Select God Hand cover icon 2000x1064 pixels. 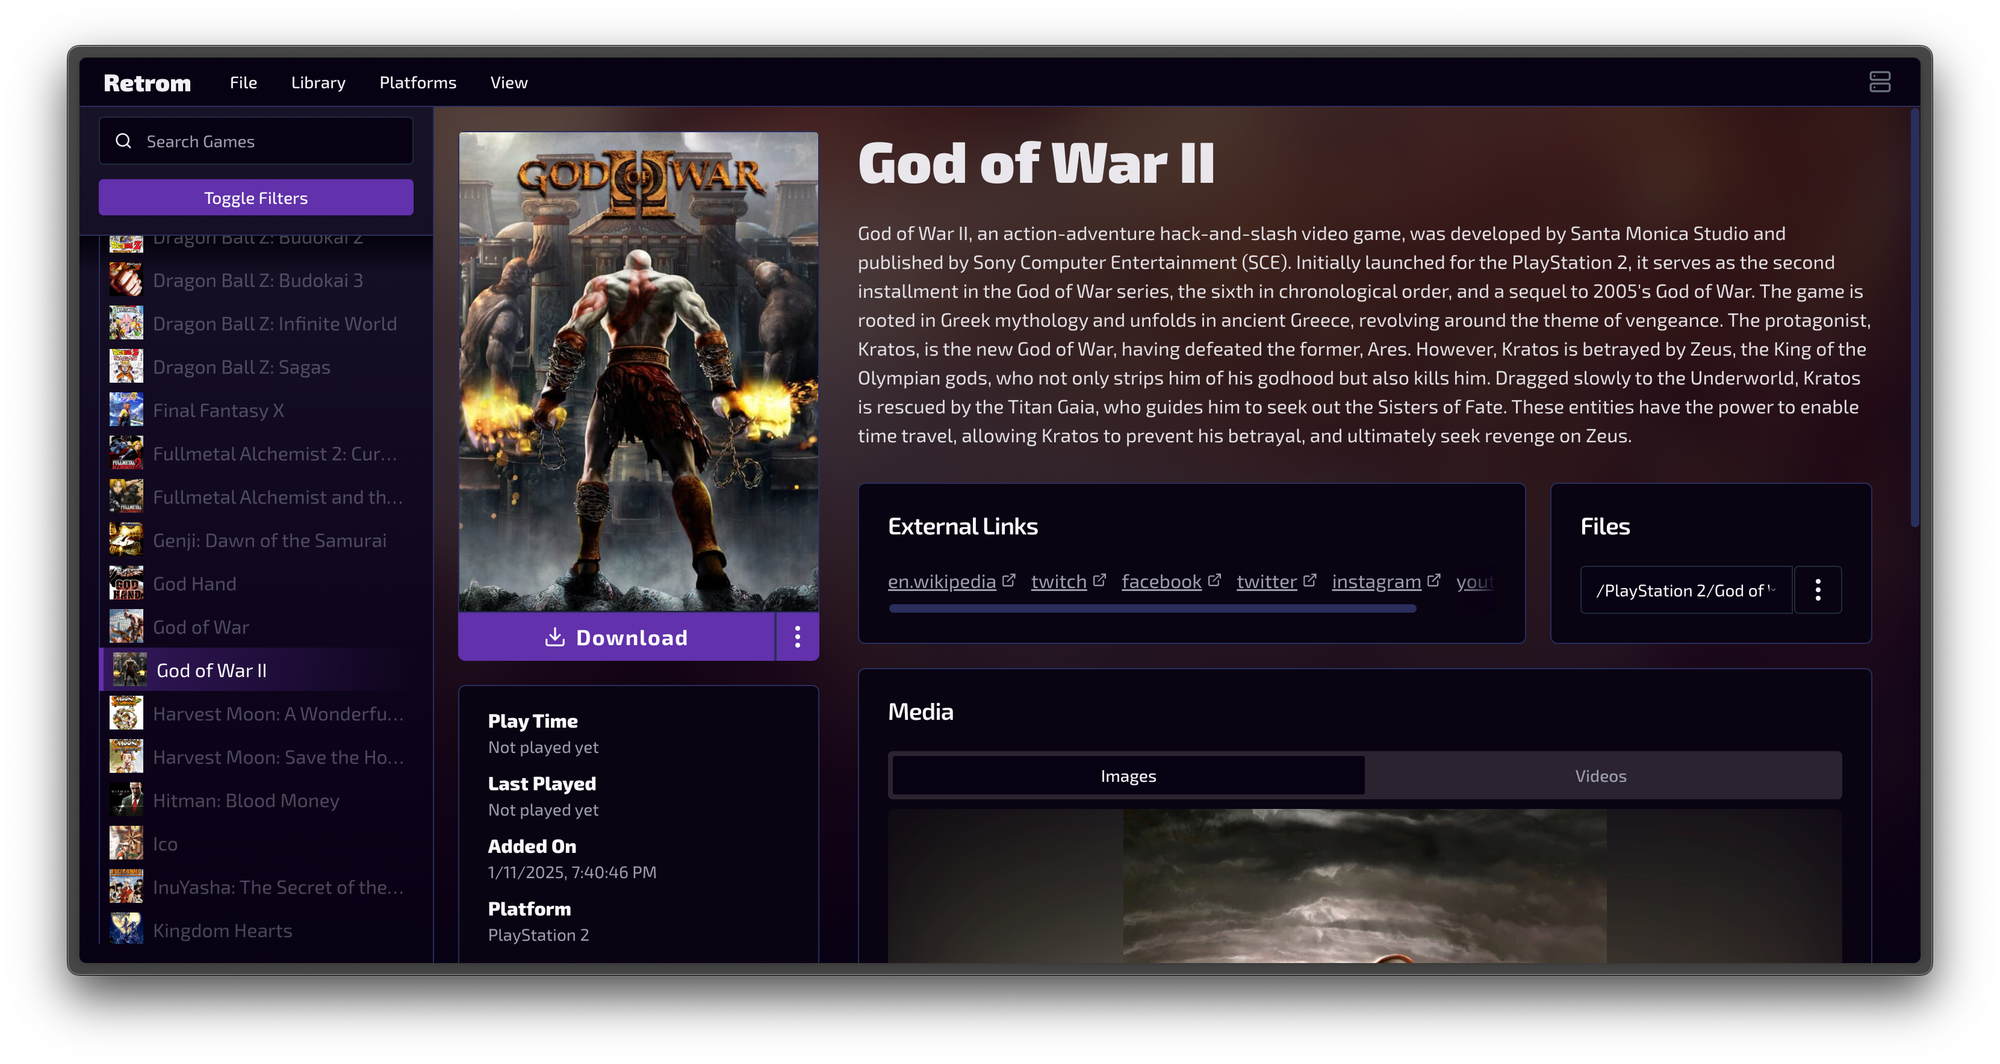tap(126, 583)
